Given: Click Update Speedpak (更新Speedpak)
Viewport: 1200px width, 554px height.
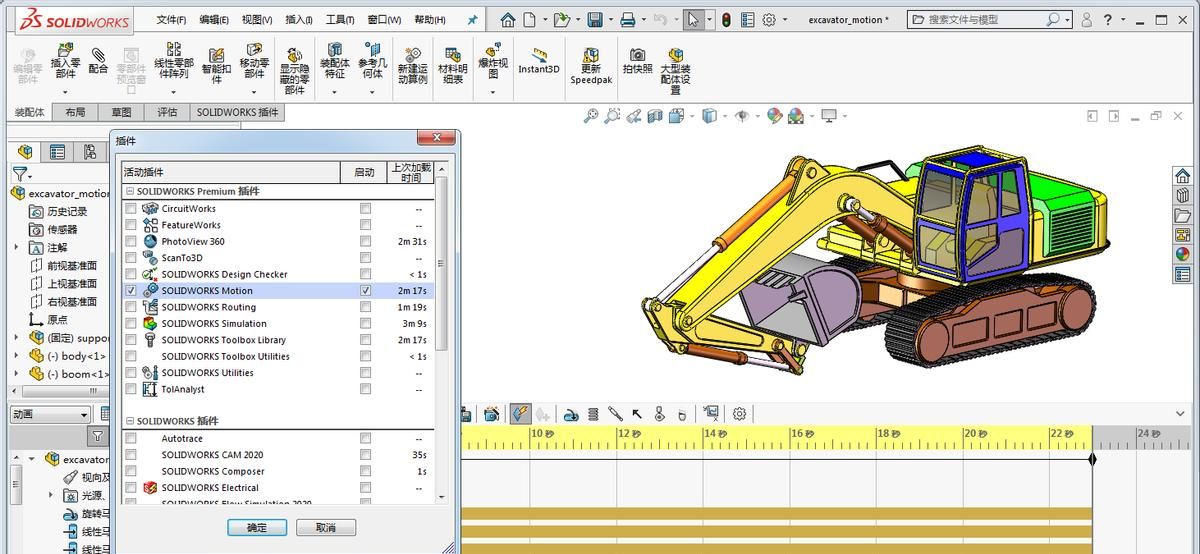Looking at the screenshot, I should click(x=591, y=66).
